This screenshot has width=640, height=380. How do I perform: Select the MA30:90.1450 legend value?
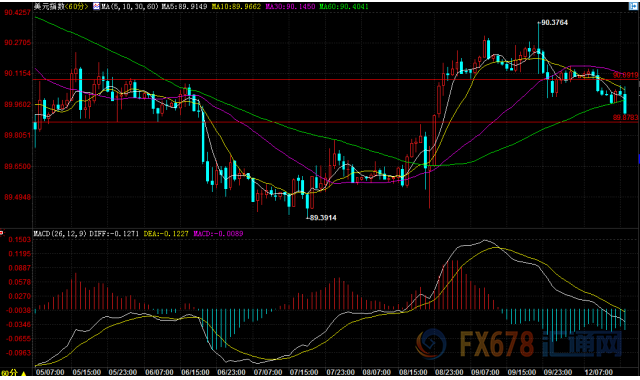coord(290,7)
